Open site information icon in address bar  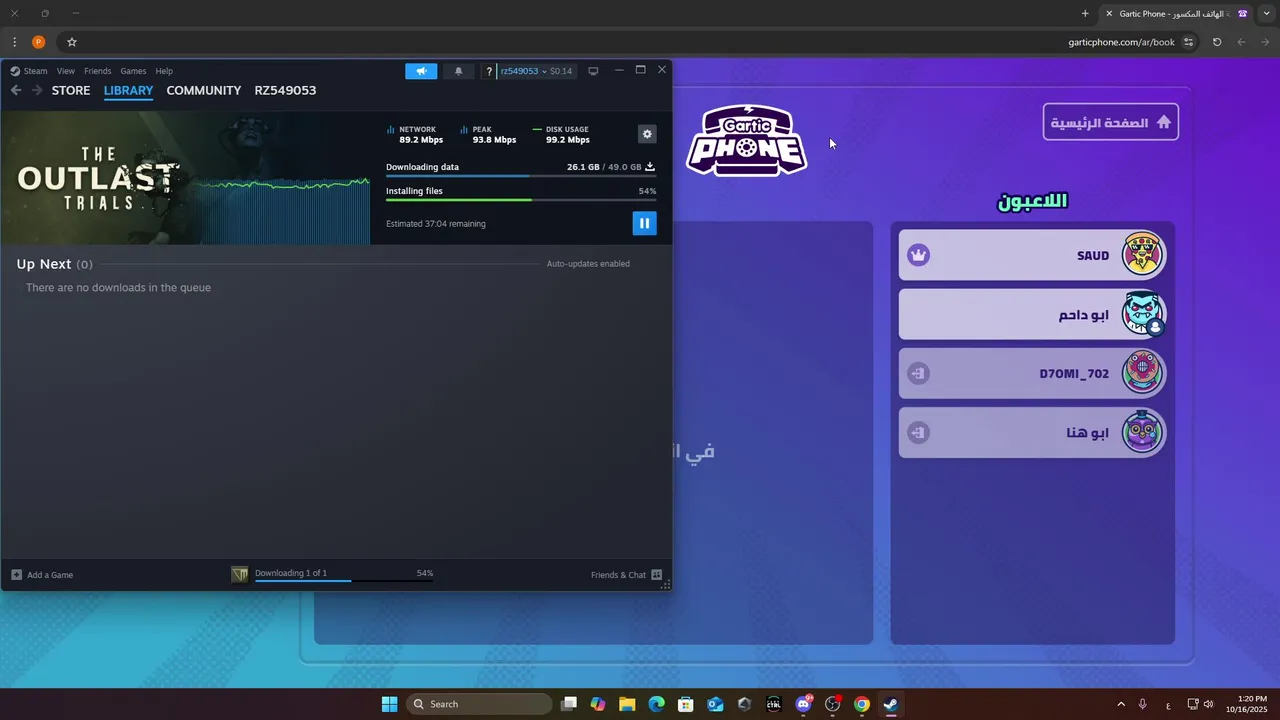coord(1189,42)
